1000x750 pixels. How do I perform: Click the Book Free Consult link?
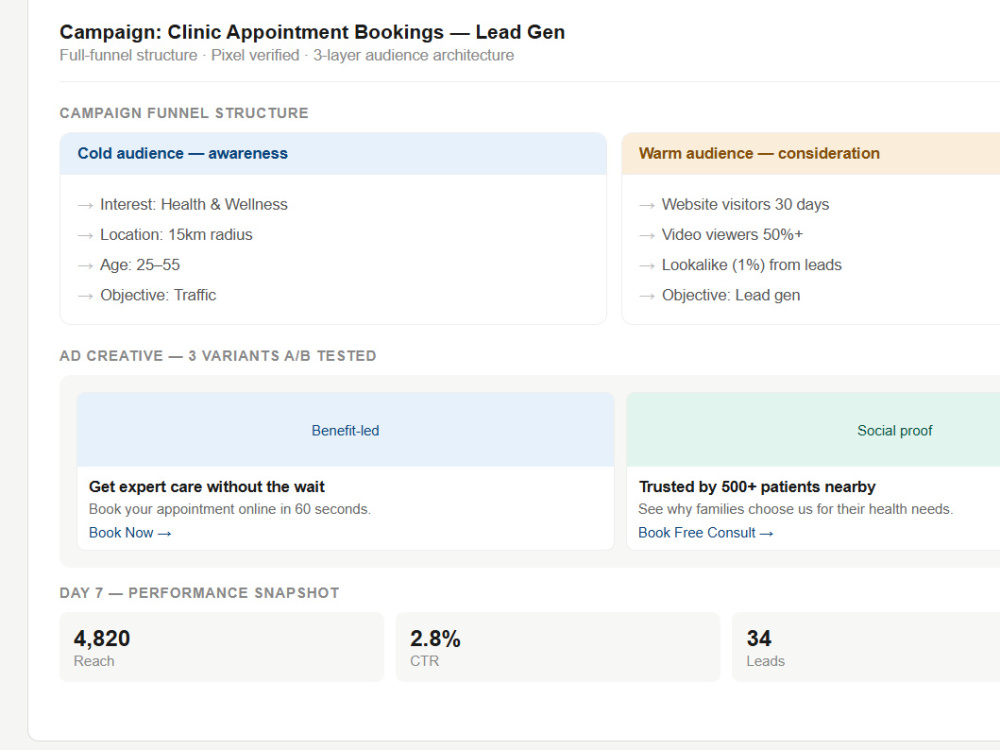pyautogui.click(x=705, y=533)
